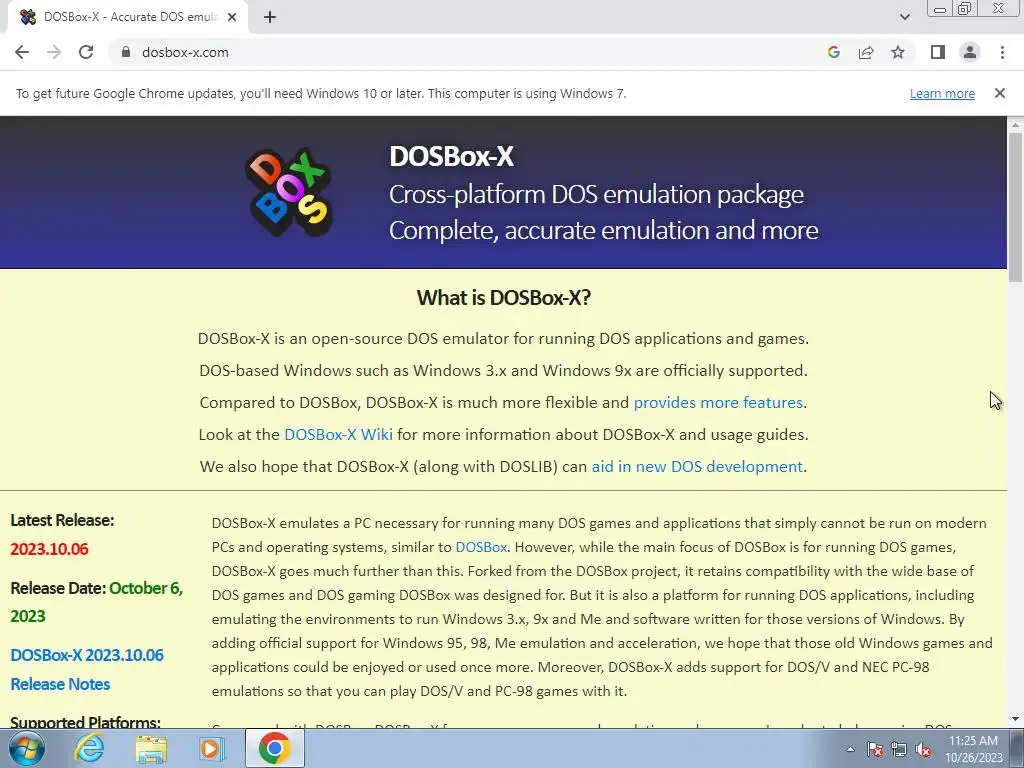
Task: Click the 'October 6, 2023' release date text
Action: (x=97, y=602)
